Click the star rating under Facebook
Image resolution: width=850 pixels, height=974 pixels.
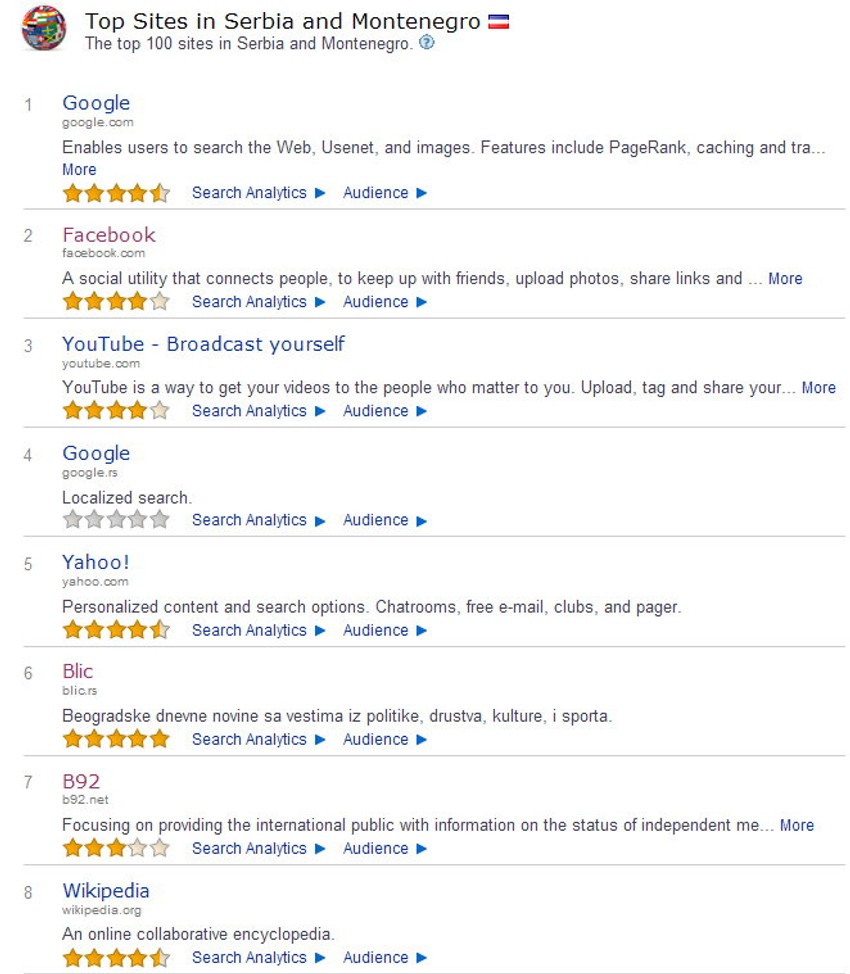tap(116, 302)
